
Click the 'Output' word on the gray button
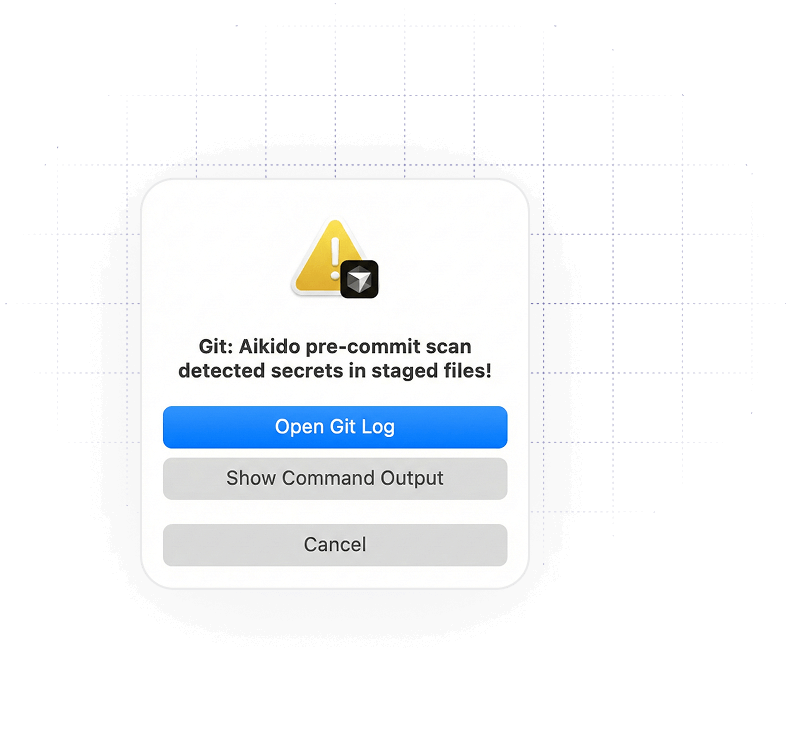coord(412,478)
